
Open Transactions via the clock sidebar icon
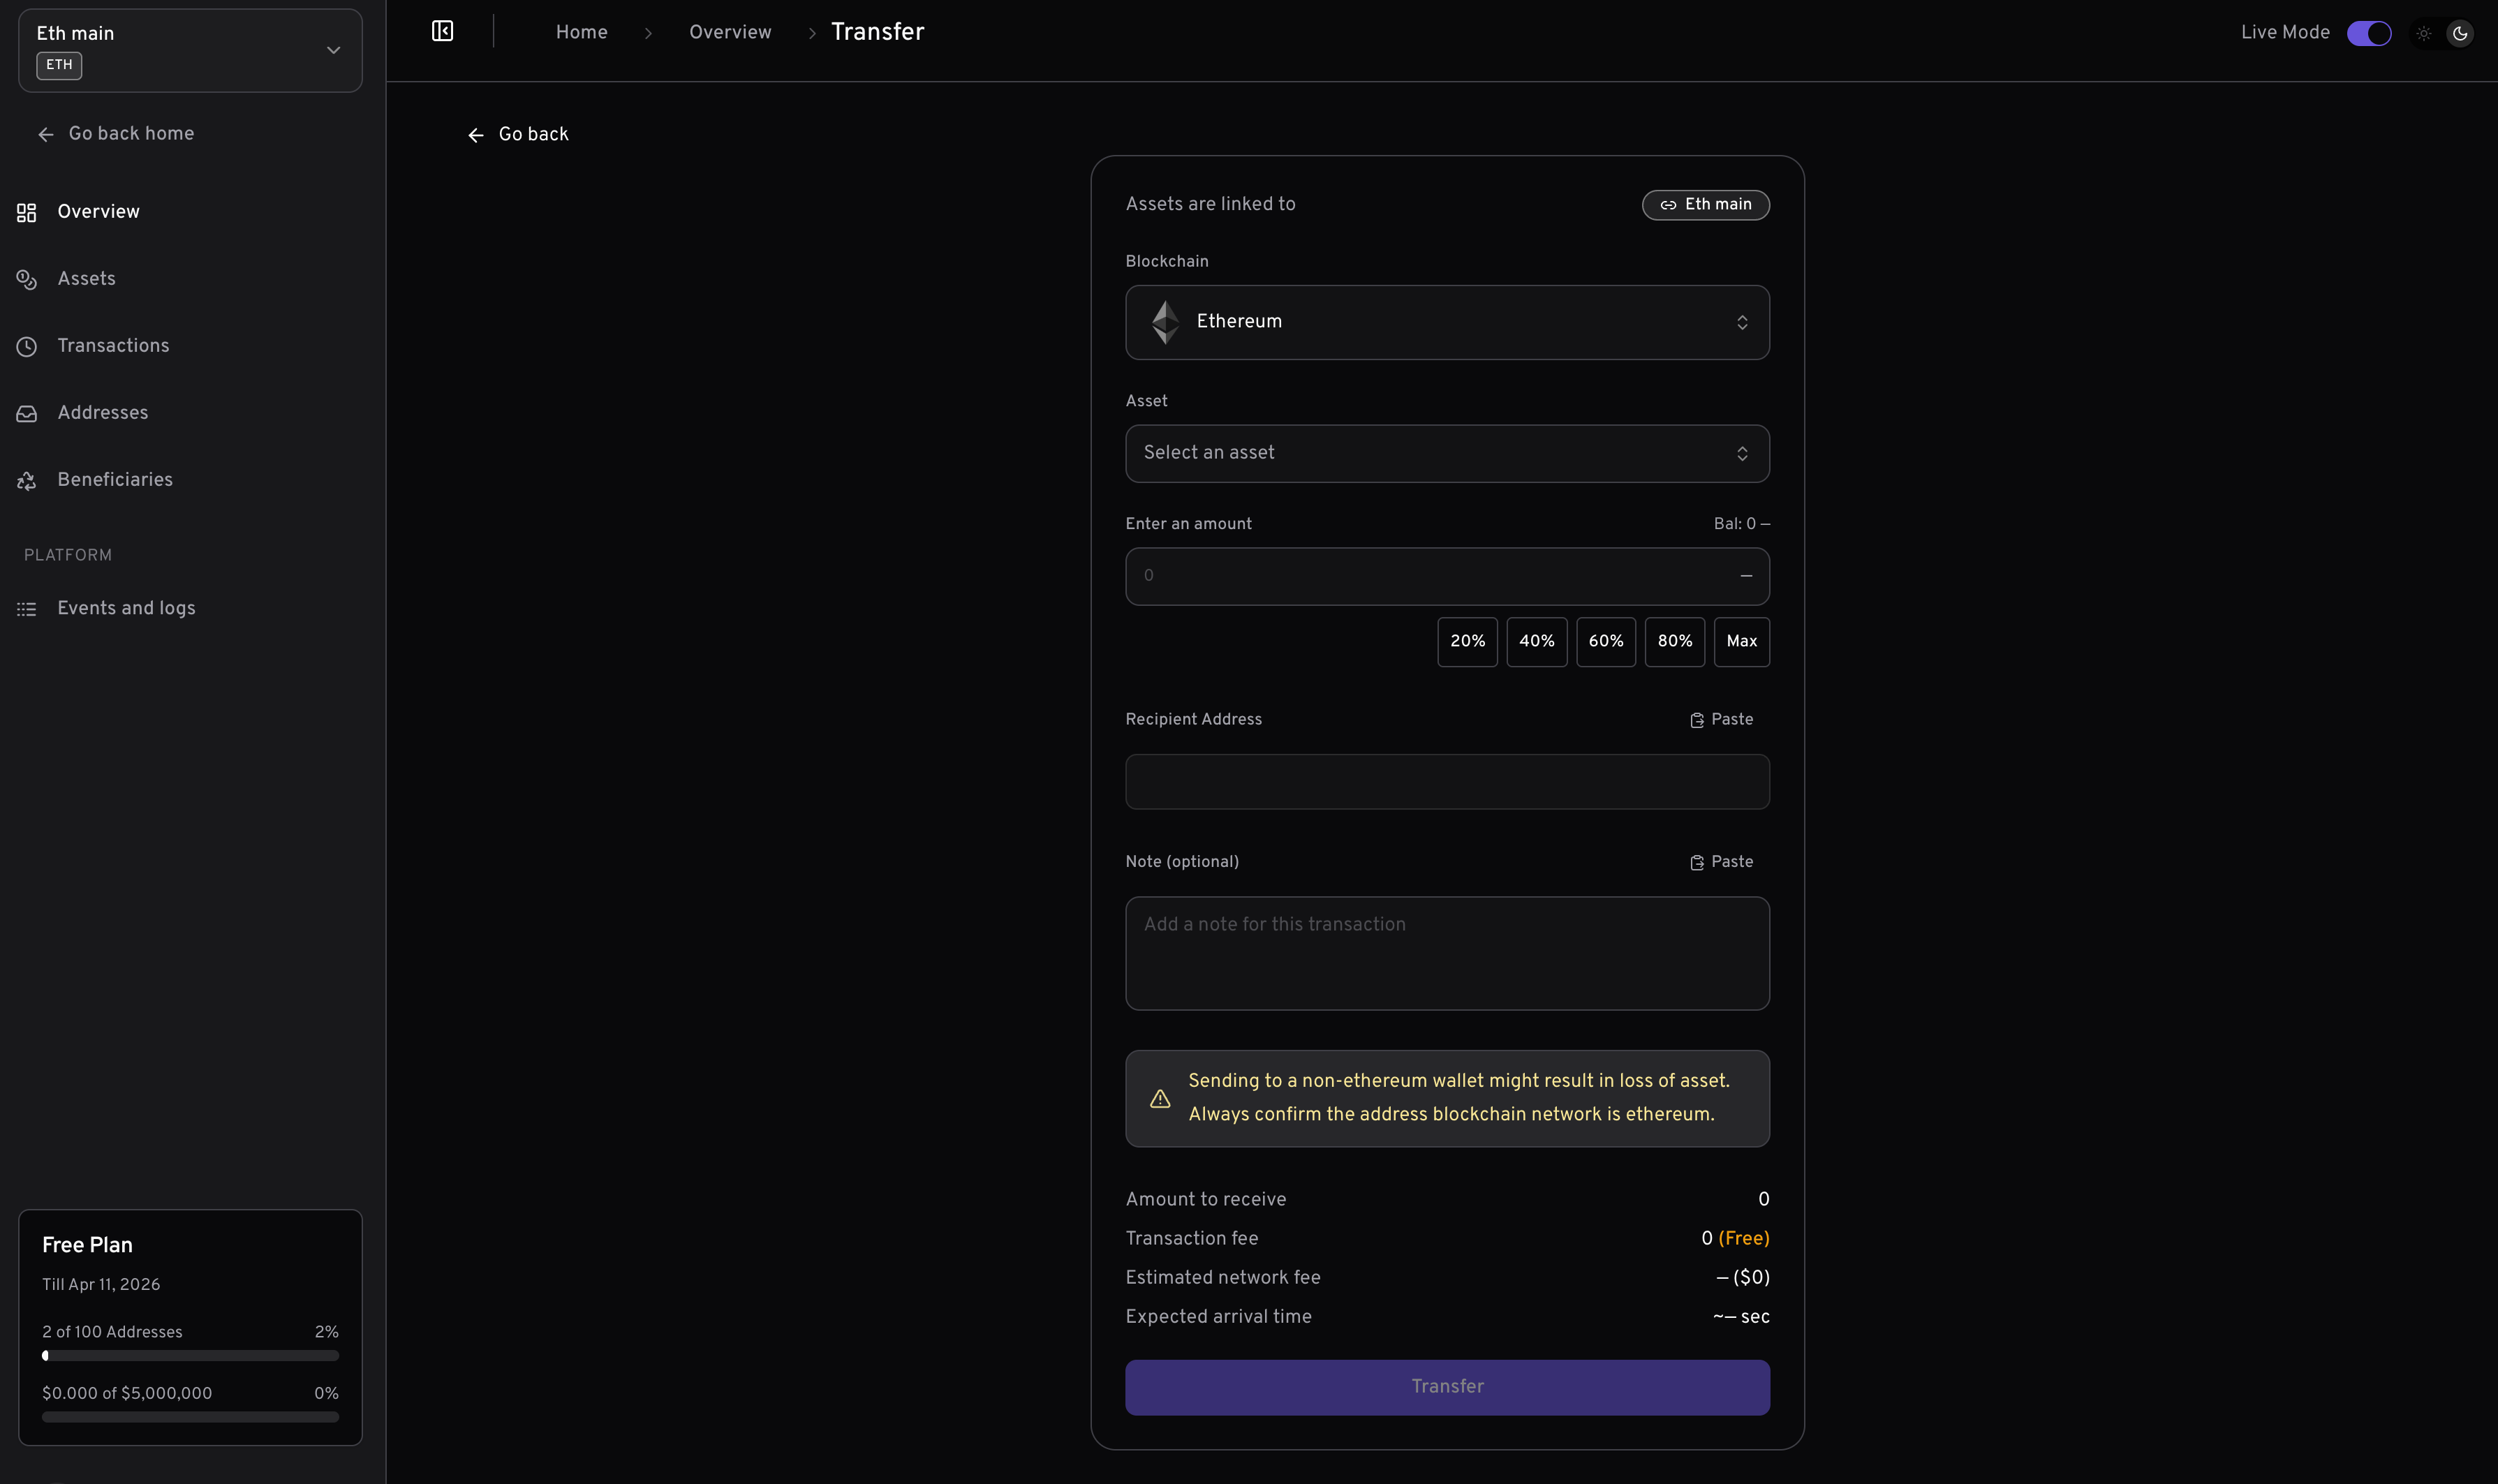pyautogui.click(x=26, y=346)
